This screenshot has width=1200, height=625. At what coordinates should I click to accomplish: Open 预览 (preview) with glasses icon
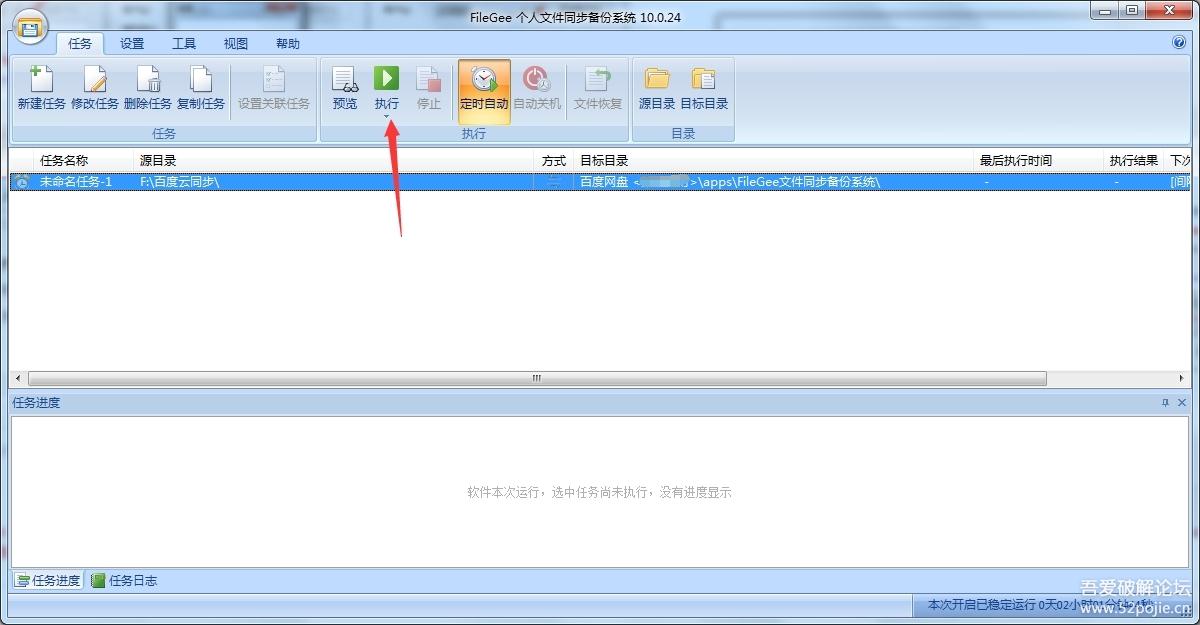point(345,87)
